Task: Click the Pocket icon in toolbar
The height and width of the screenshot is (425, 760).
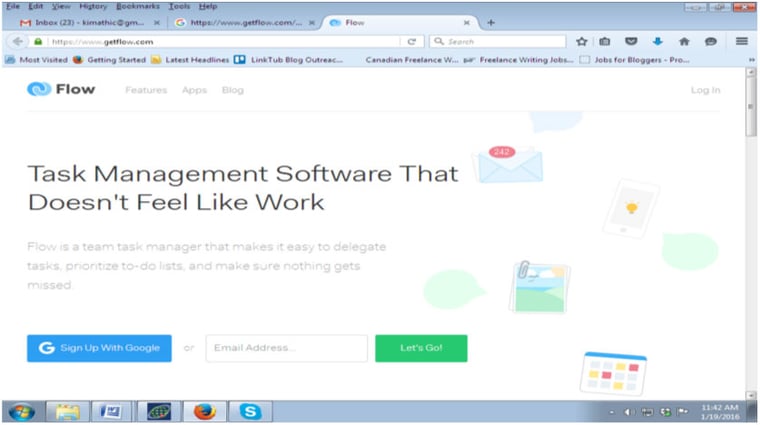Action: pos(631,41)
